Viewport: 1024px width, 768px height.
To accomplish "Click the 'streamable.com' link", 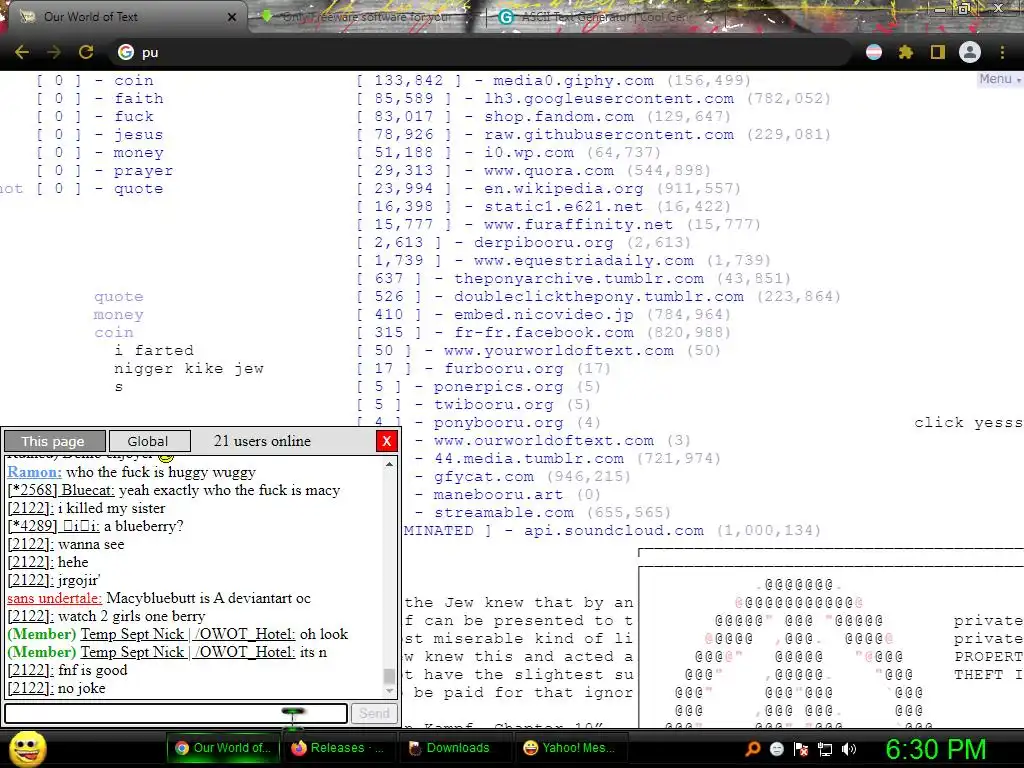I will 504,512.
